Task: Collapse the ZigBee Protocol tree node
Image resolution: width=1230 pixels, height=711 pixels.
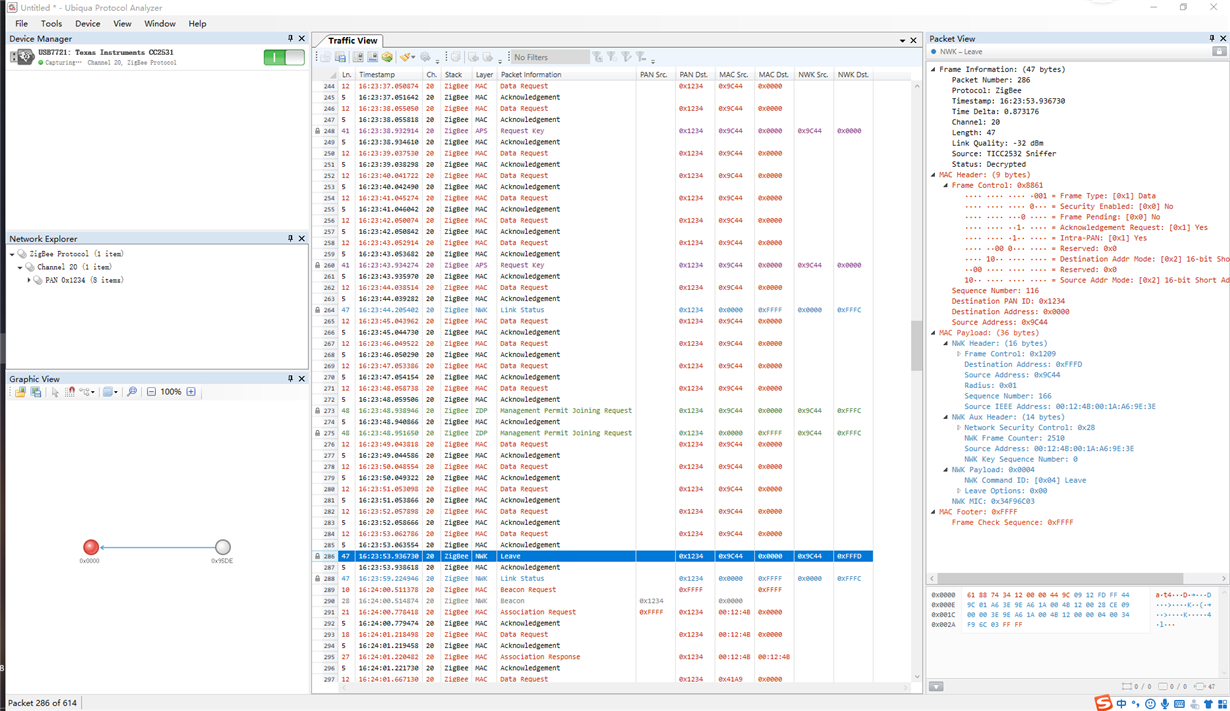Action: (x=13, y=255)
